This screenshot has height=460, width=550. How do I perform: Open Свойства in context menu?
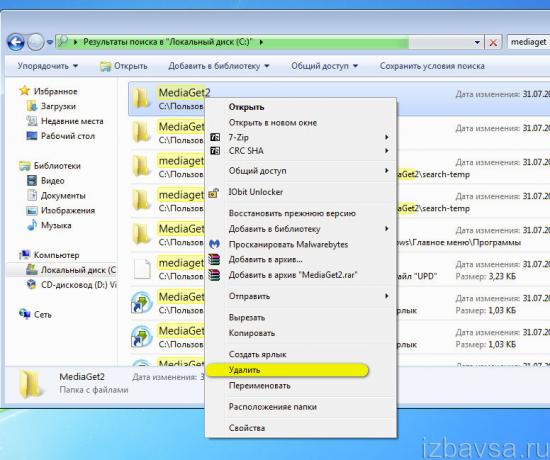pos(247,428)
